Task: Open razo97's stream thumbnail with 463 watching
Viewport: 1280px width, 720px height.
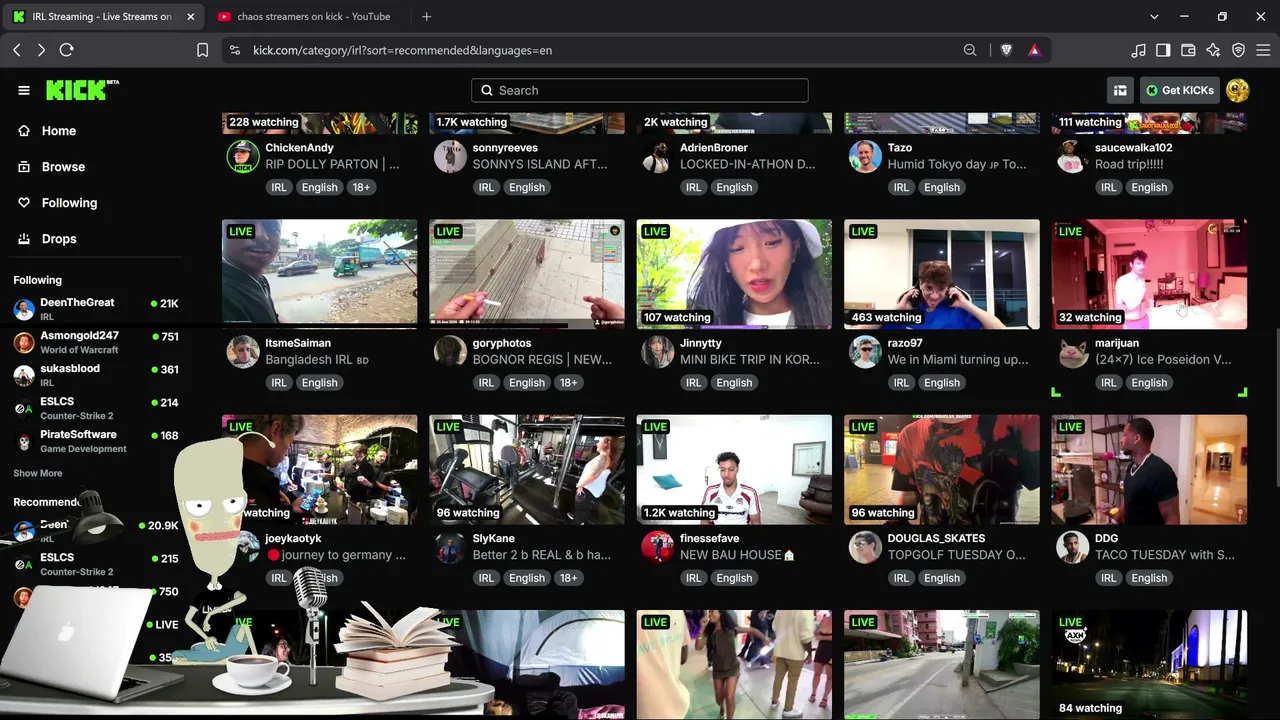Action: coord(942,274)
